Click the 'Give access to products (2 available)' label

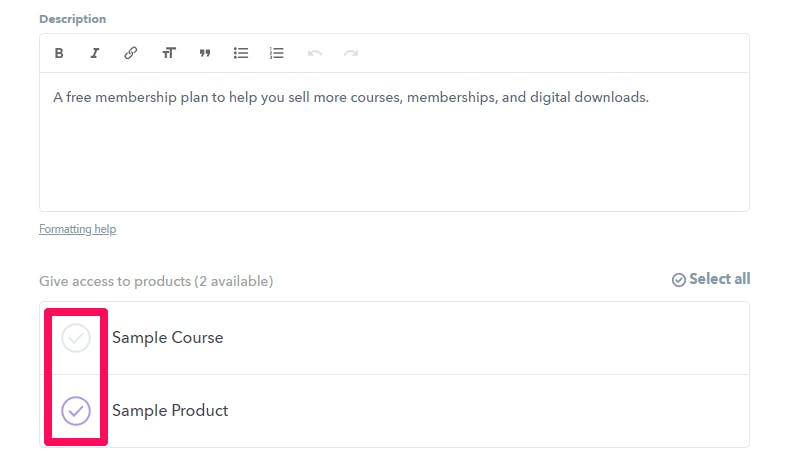click(156, 281)
